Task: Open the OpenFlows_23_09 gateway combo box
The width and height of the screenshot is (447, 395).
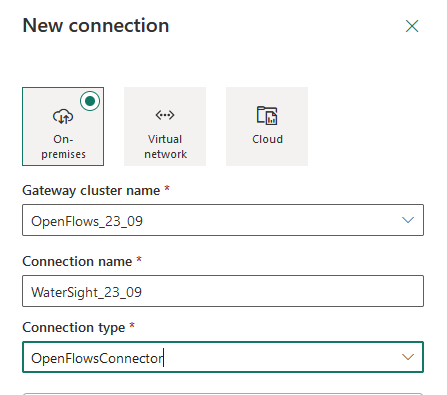Action: pyautogui.click(x=223, y=220)
